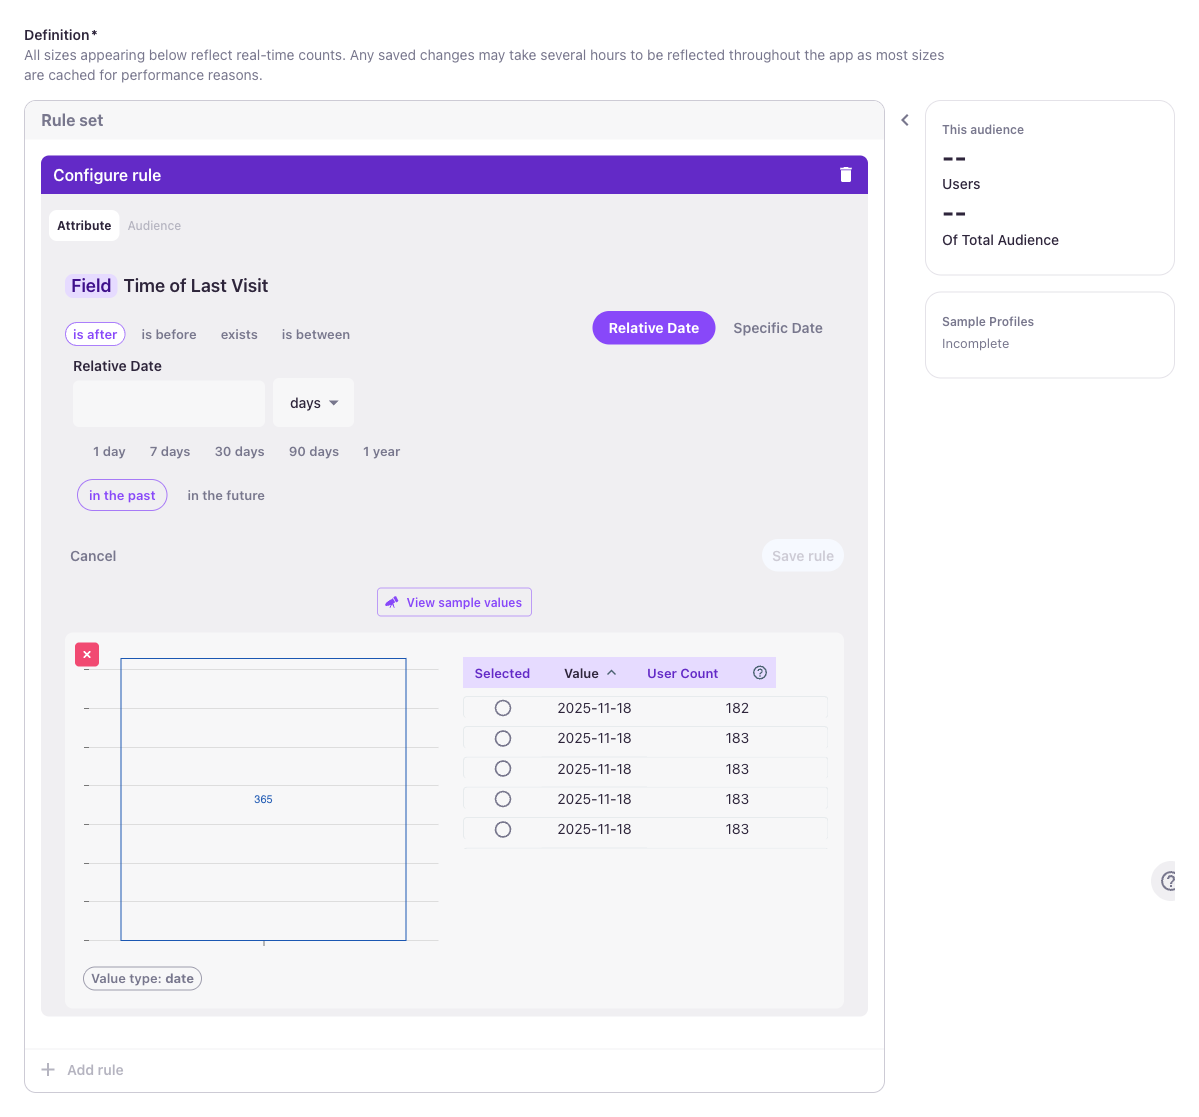Viewport: 1199px width, 1117px height.
Task: Open the days unit dropdown
Action: [314, 403]
